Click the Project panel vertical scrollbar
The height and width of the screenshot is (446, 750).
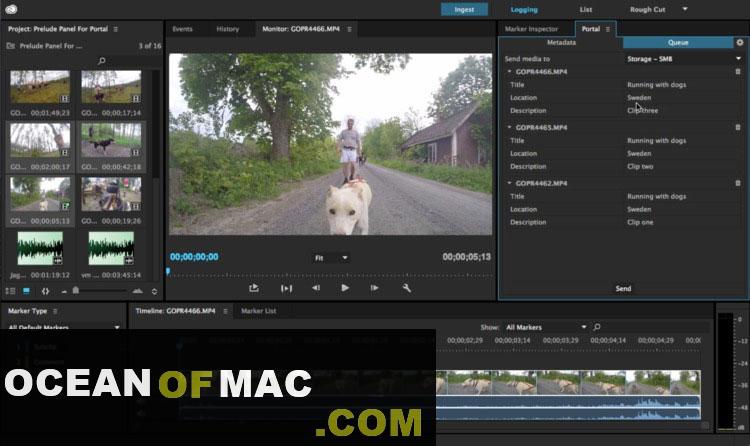pyautogui.click(x=156, y=124)
